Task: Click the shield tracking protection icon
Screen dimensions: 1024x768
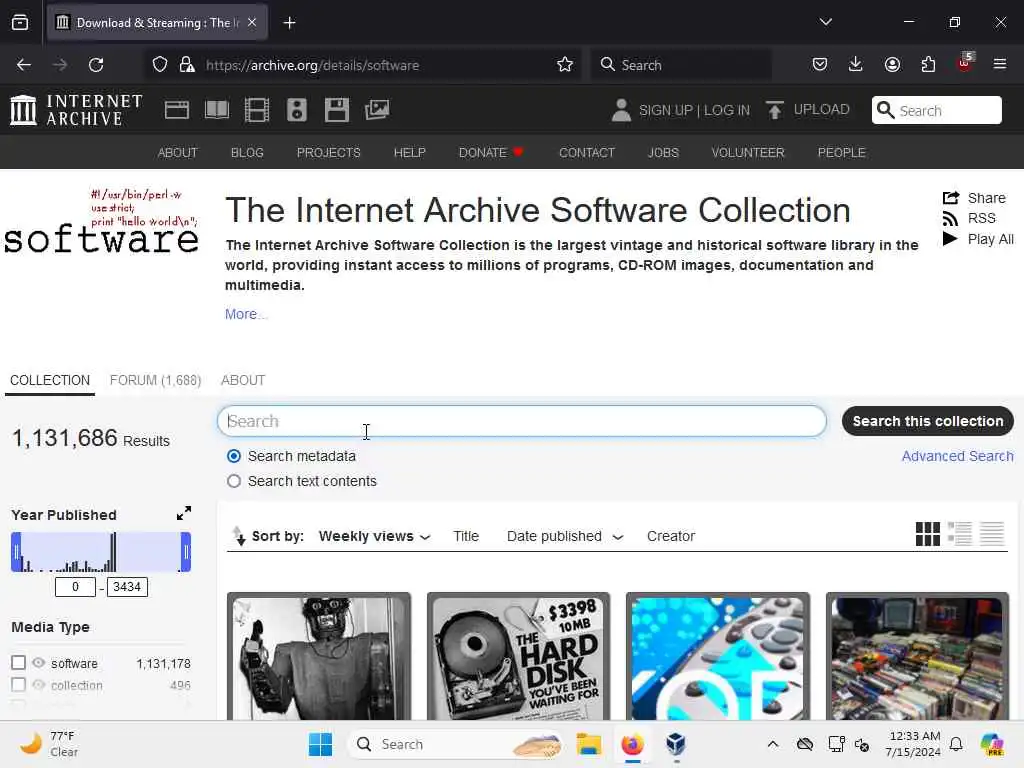Action: click(x=160, y=65)
